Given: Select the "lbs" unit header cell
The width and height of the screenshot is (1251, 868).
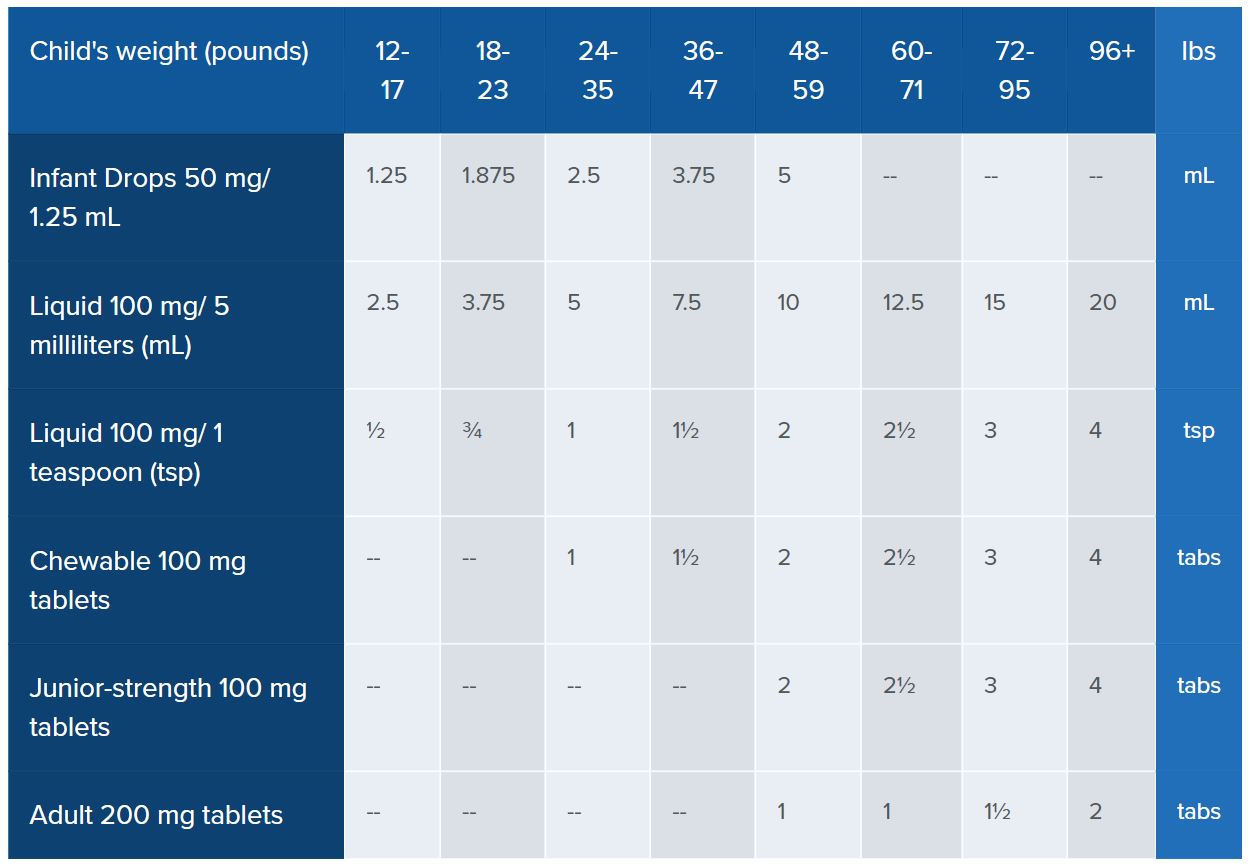Looking at the screenshot, I should point(1198,52).
